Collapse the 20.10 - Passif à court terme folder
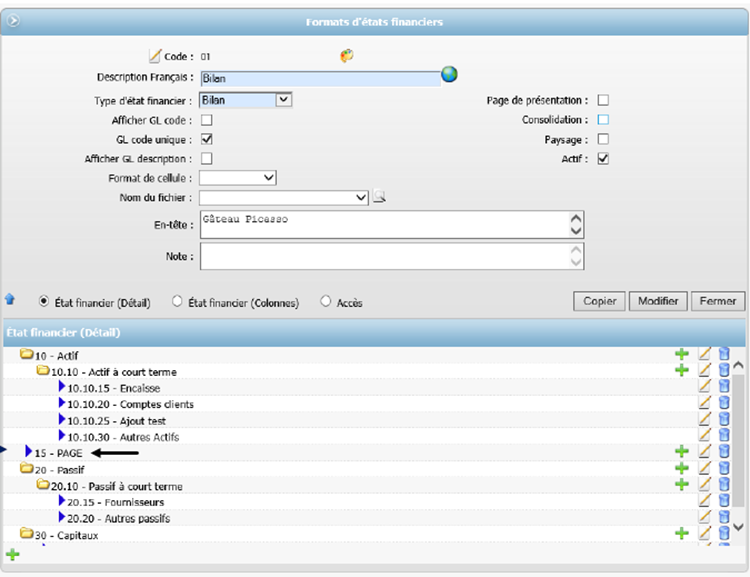Image resolution: width=750 pixels, height=577 pixels. [x=43, y=485]
